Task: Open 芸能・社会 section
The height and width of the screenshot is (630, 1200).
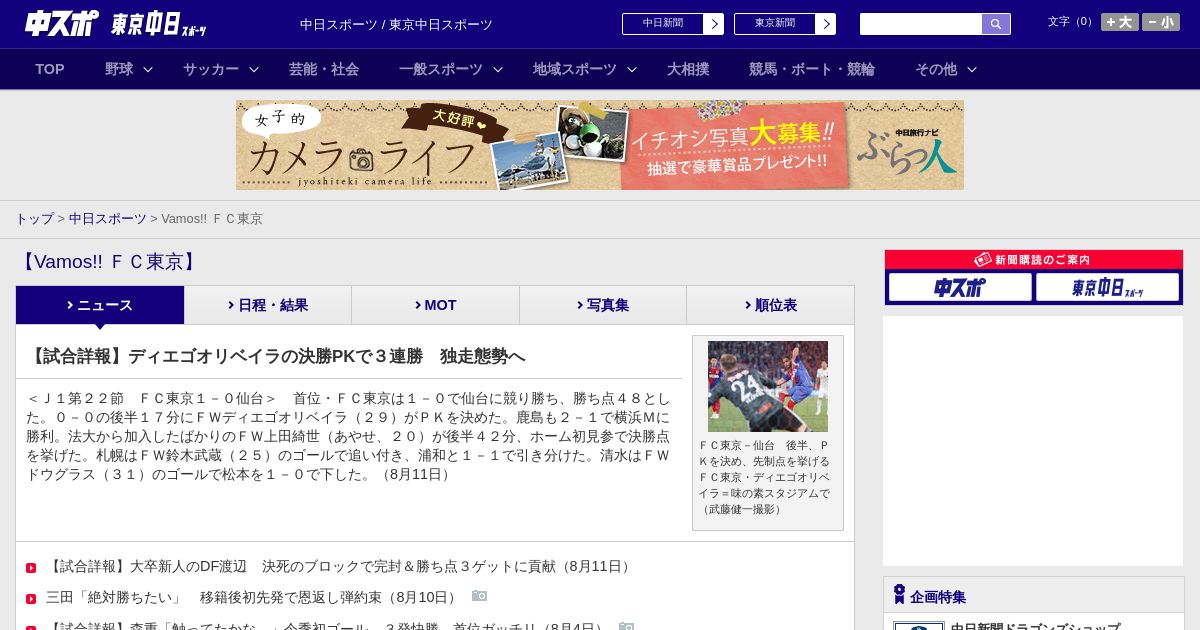Action: tap(324, 69)
